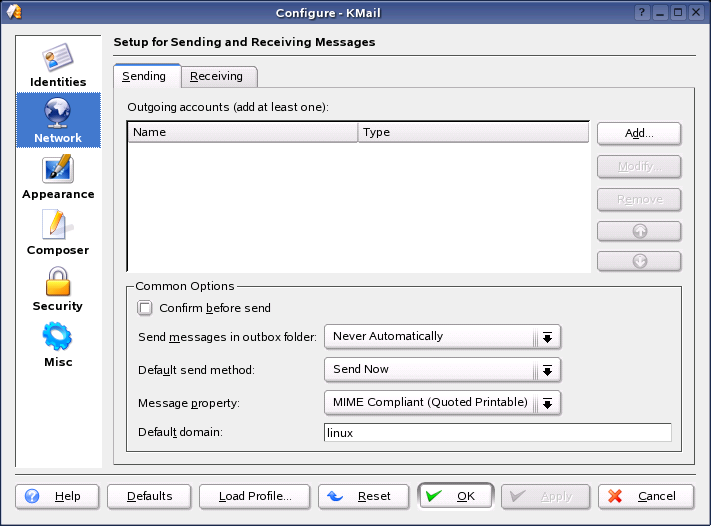Click Add... to add outgoing account
Image resolution: width=711 pixels, height=526 pixels.
(x=639, y=133)
